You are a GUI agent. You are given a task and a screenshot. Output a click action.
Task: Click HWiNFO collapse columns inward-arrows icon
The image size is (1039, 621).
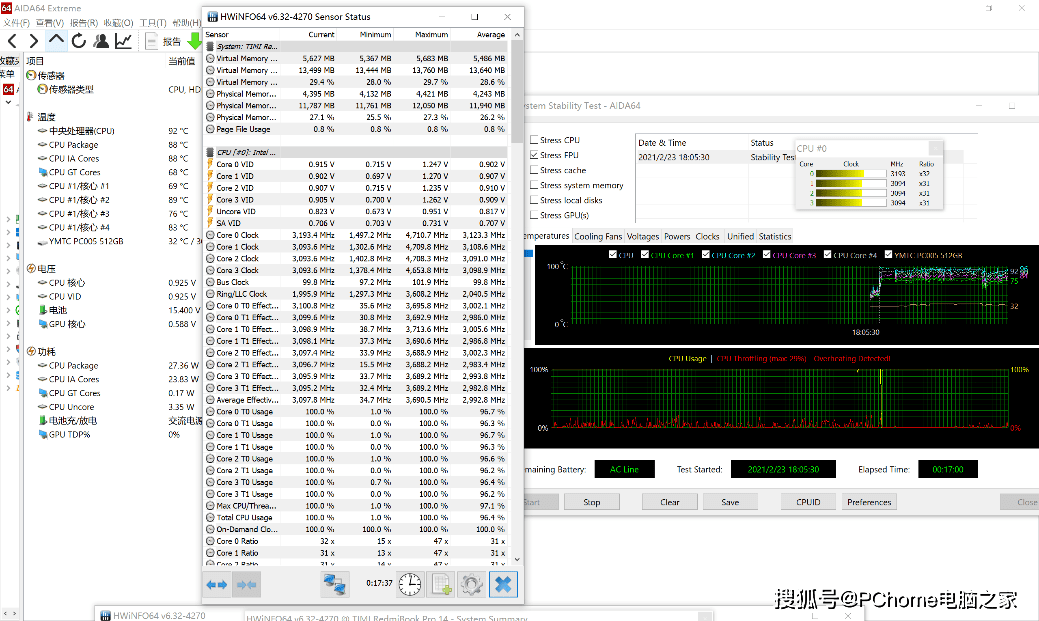pos(246,585)
